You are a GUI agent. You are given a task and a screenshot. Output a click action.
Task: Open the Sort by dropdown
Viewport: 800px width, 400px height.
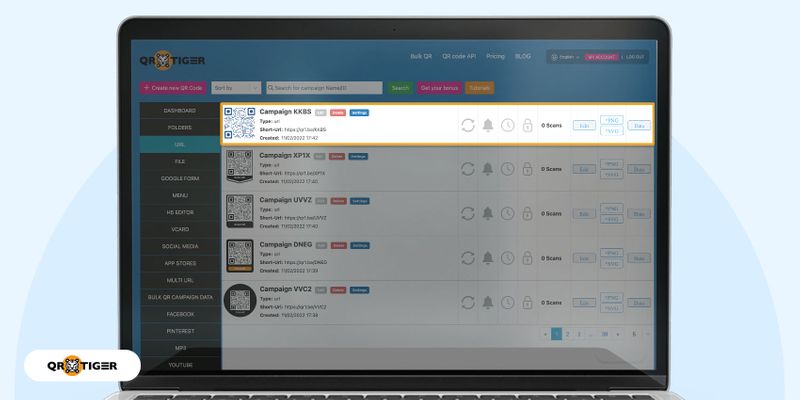236,88
